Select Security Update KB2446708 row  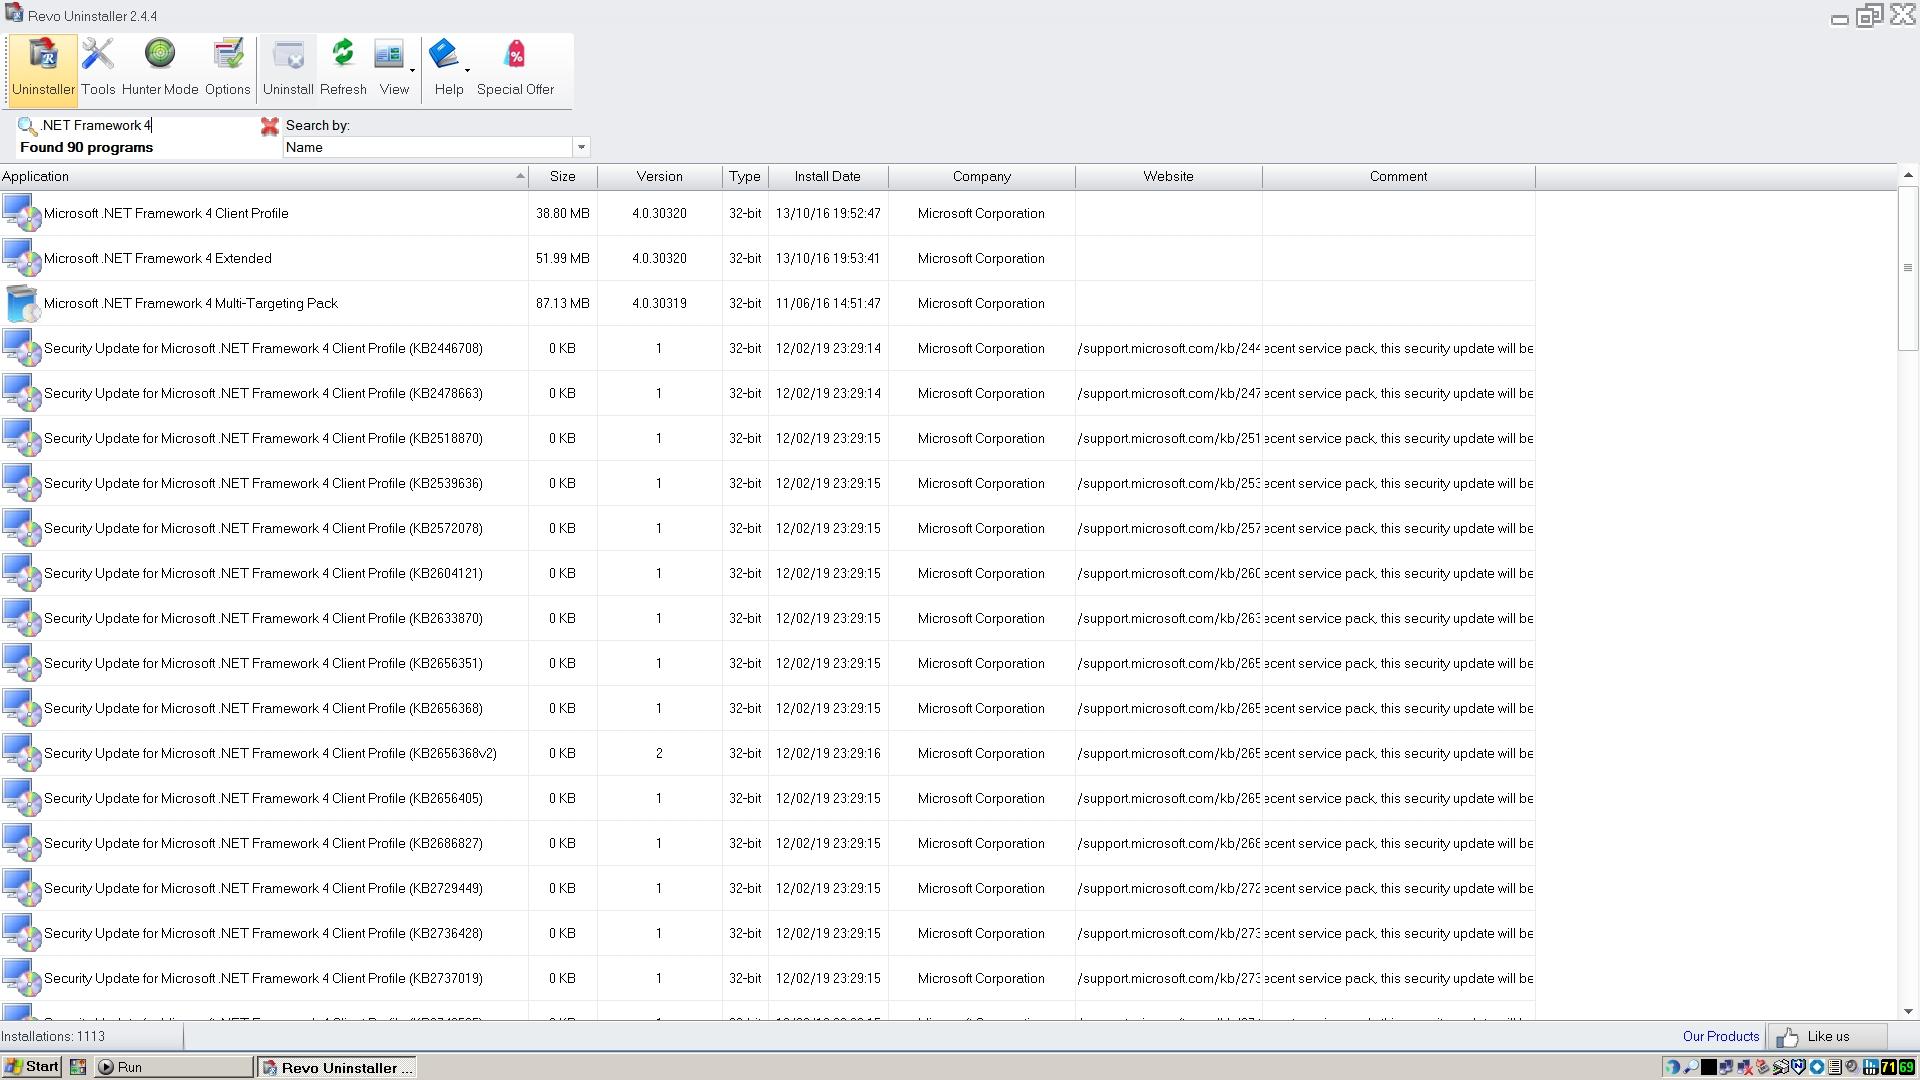(x=262, y=349)
